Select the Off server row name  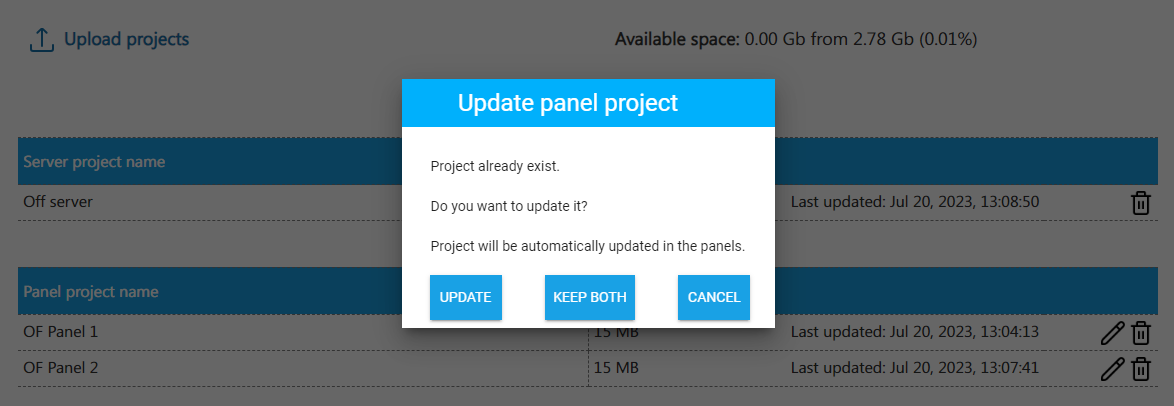pyautogui.click(x=58, y=202)
